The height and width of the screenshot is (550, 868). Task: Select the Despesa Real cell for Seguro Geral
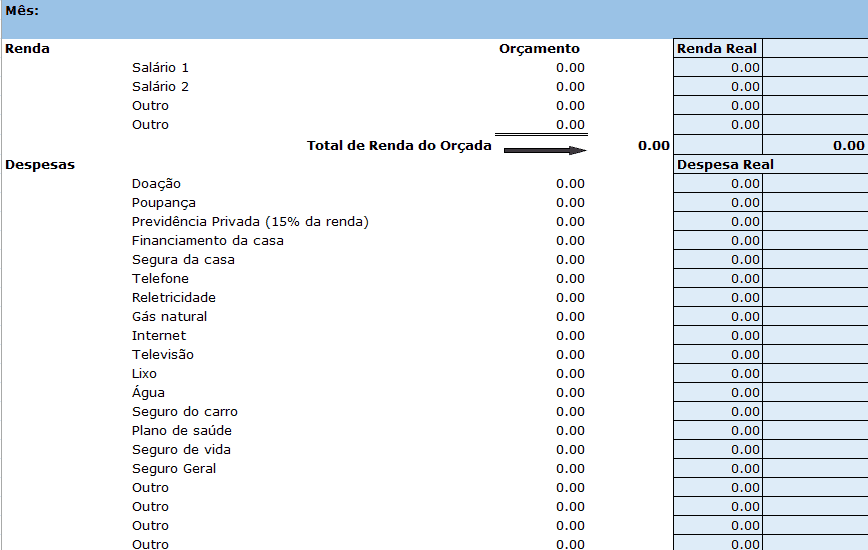pos(718,469)
